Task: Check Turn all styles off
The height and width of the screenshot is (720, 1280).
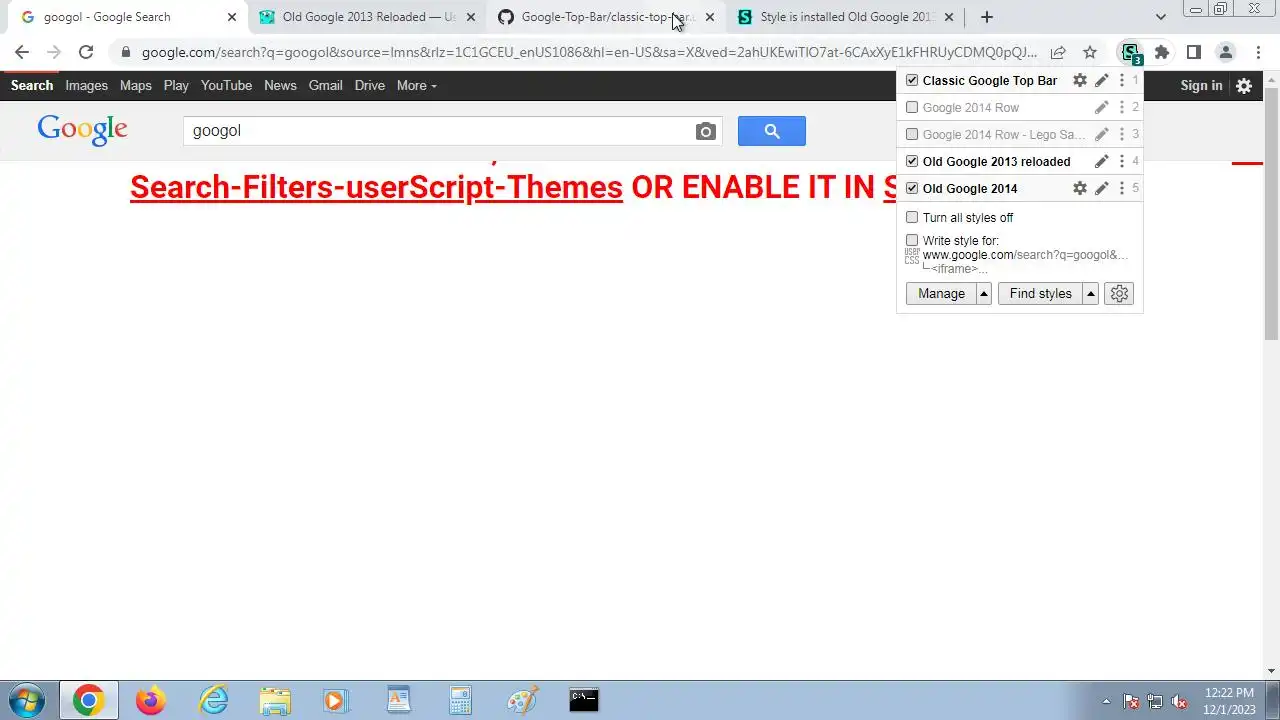Action: [912, 217]
